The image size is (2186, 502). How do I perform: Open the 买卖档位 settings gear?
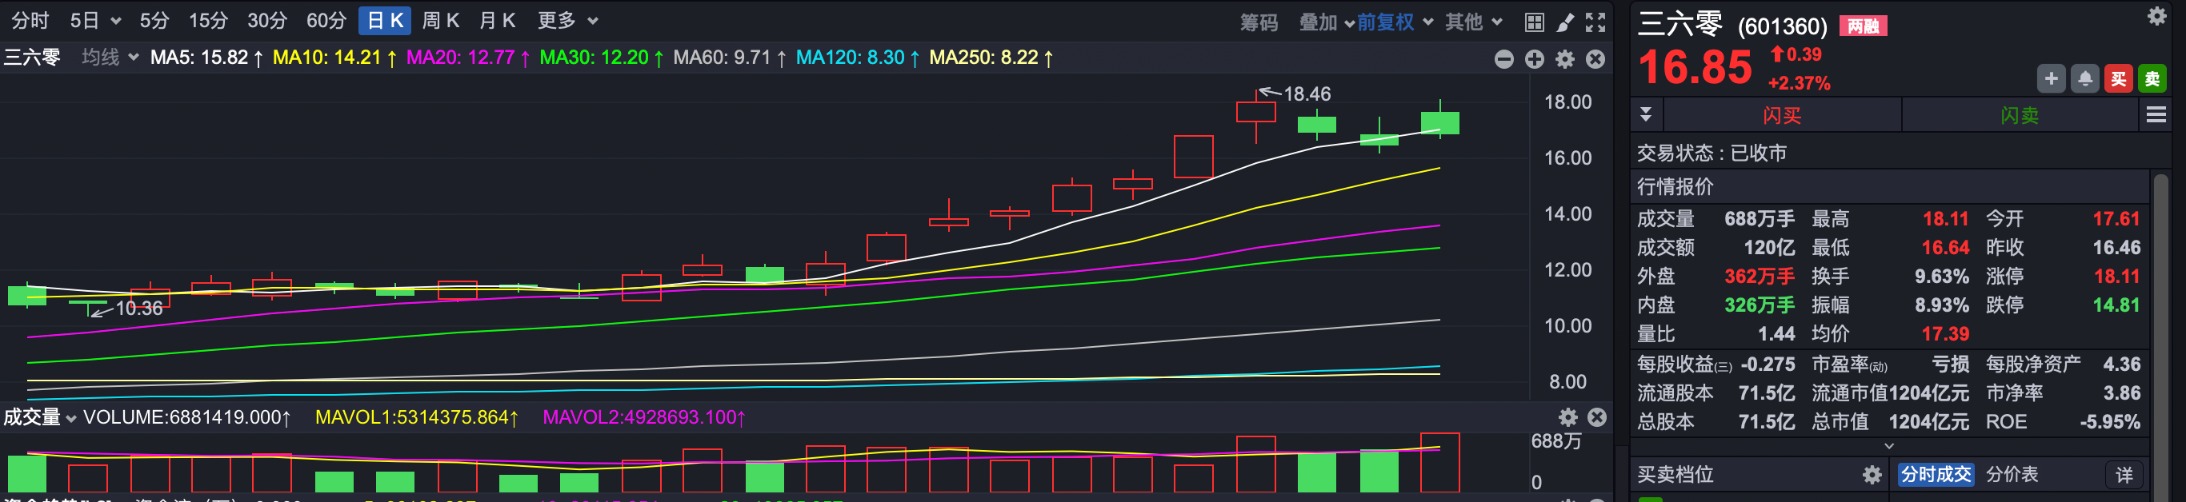1872,475
